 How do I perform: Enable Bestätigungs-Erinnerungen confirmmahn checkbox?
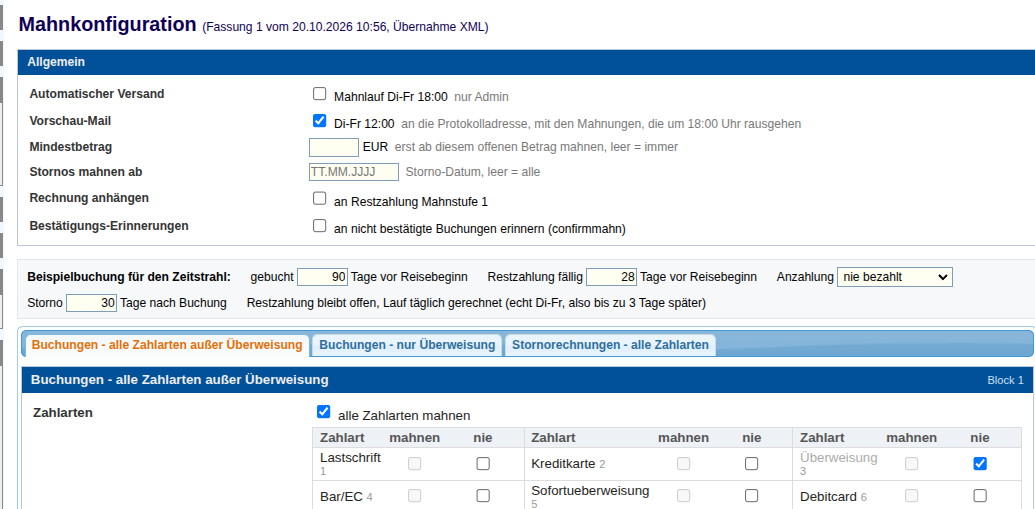(x=319, y=226)
